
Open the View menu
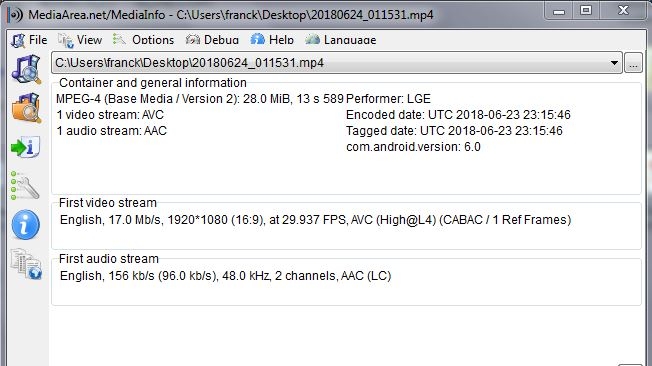tap(80, 40)
